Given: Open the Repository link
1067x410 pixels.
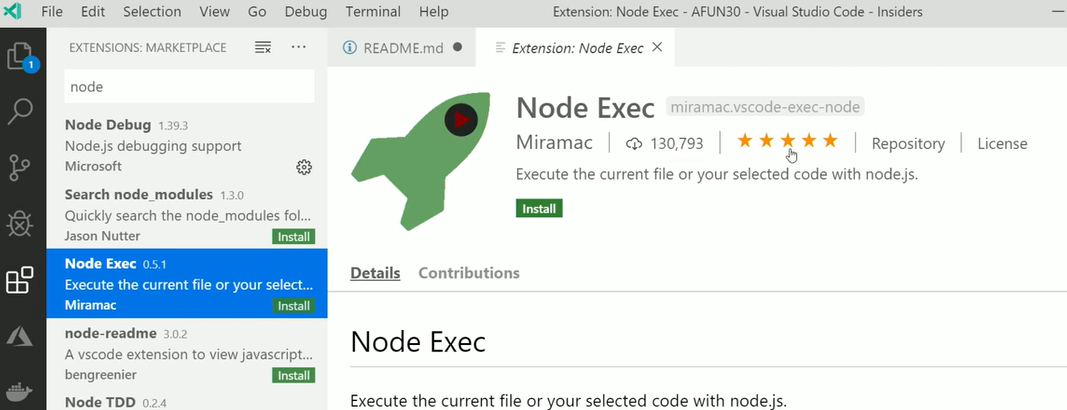Looking at the screenshot, I should pyautogui.click(x=908, y=143).
